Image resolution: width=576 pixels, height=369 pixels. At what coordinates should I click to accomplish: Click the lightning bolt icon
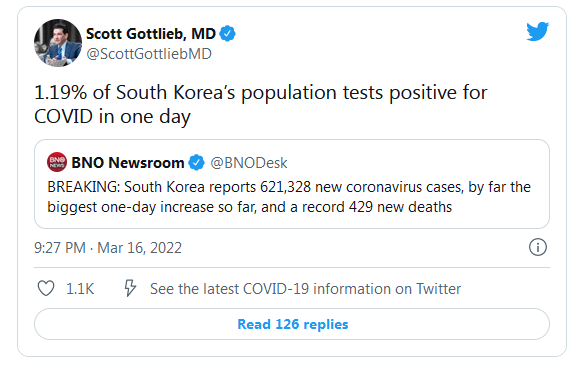coord(130,288)
